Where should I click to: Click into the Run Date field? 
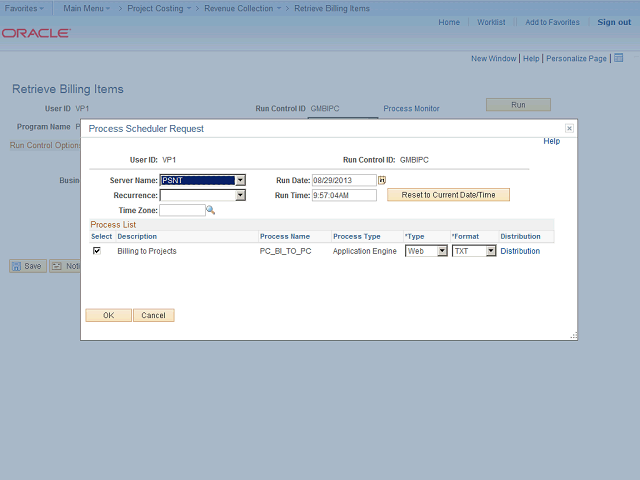(x=344, y=180)
